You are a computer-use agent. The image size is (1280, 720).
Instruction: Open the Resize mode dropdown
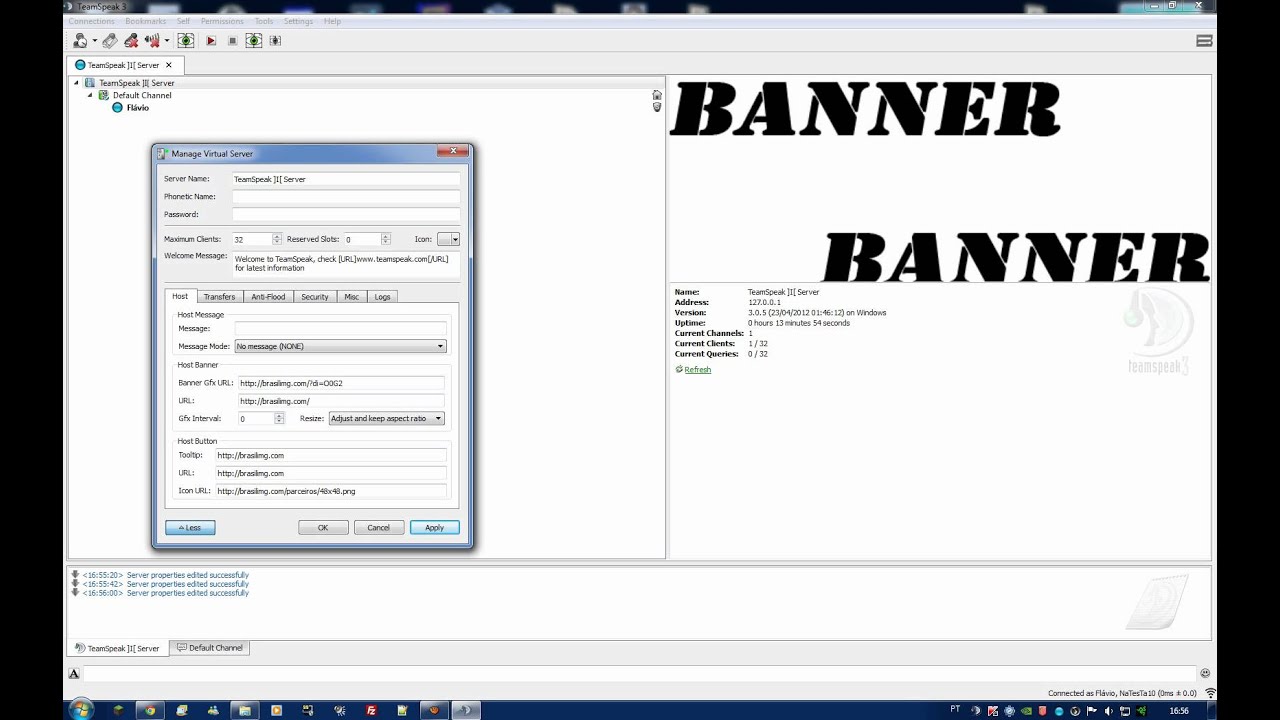point(386,419)
